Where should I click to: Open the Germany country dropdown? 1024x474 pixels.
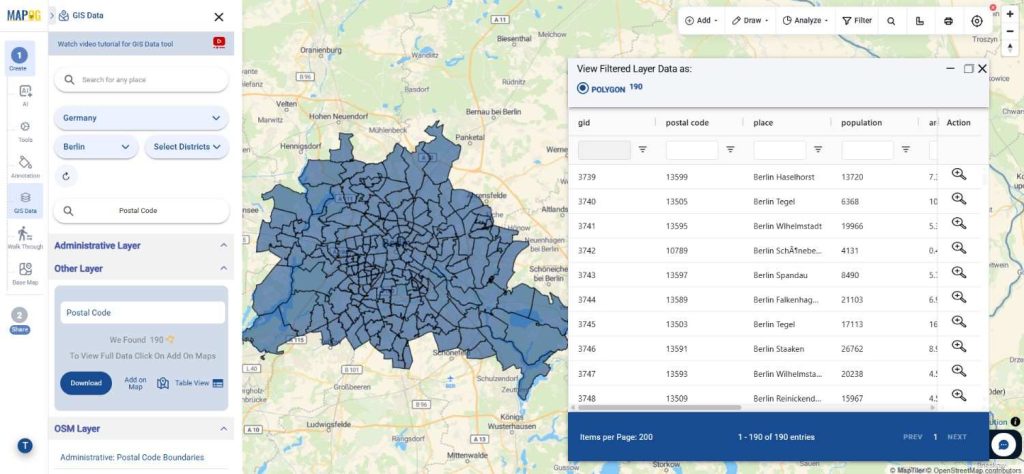[x=141, y=118]
